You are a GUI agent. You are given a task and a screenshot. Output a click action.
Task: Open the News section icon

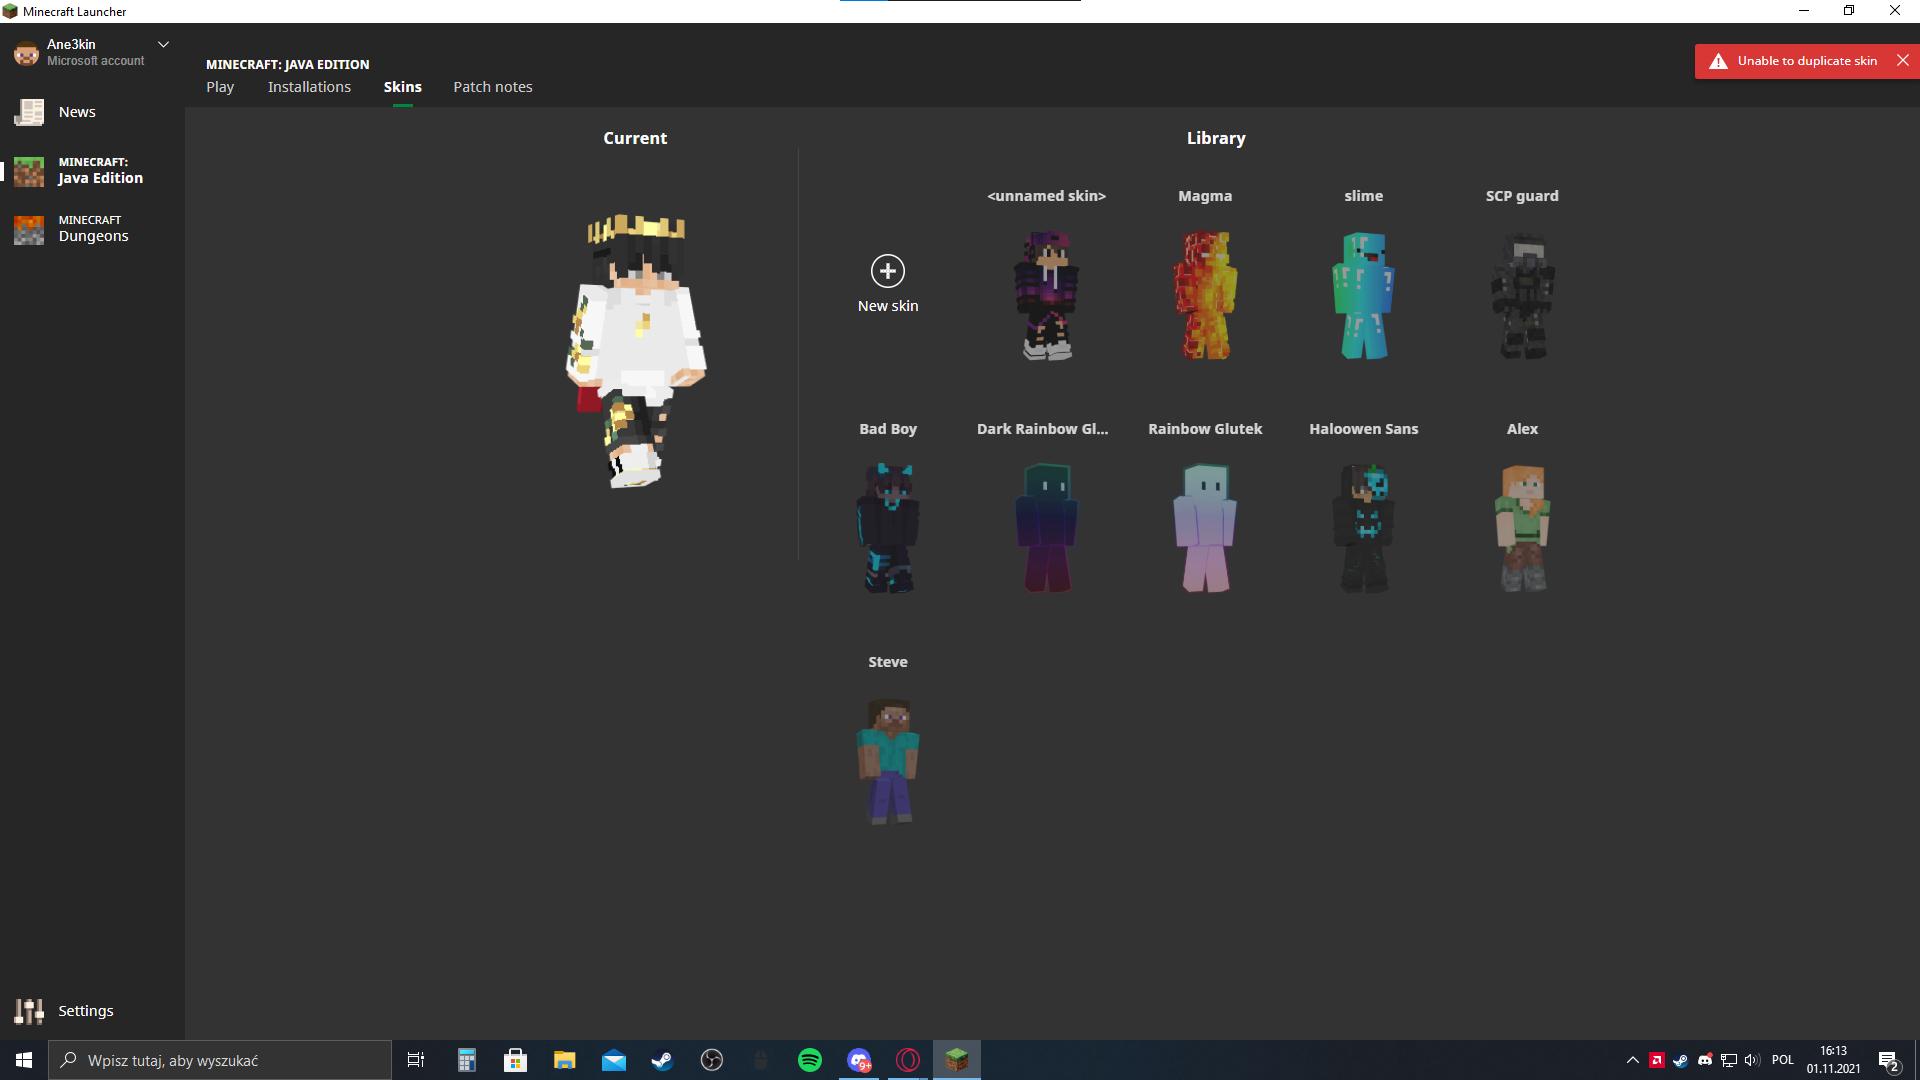[x=29, y=112]
